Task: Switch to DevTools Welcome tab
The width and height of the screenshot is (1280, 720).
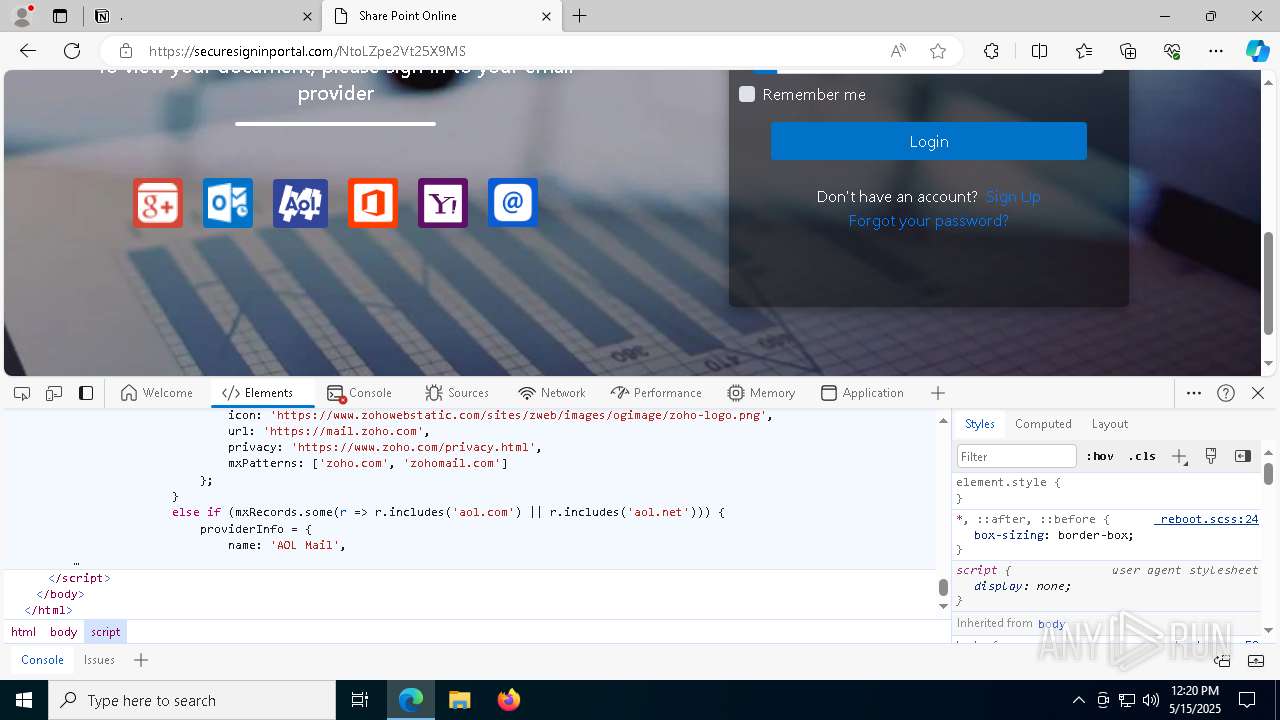Action: click(x=157, y=393)
